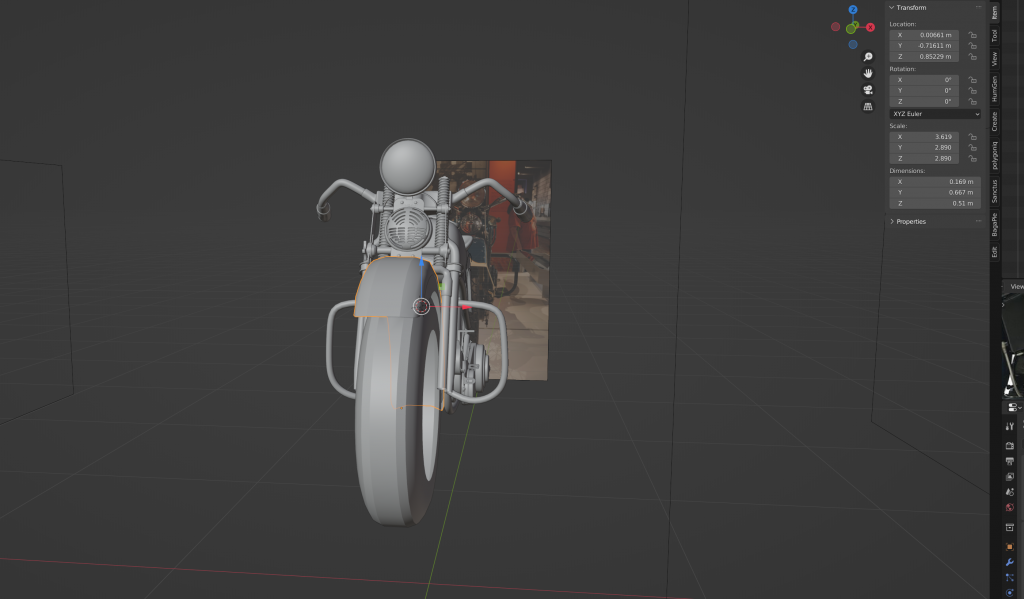1024x599 pixels.
Task: Open the Modifiers wrench properties tab
Action: (x=1010, y=562)
